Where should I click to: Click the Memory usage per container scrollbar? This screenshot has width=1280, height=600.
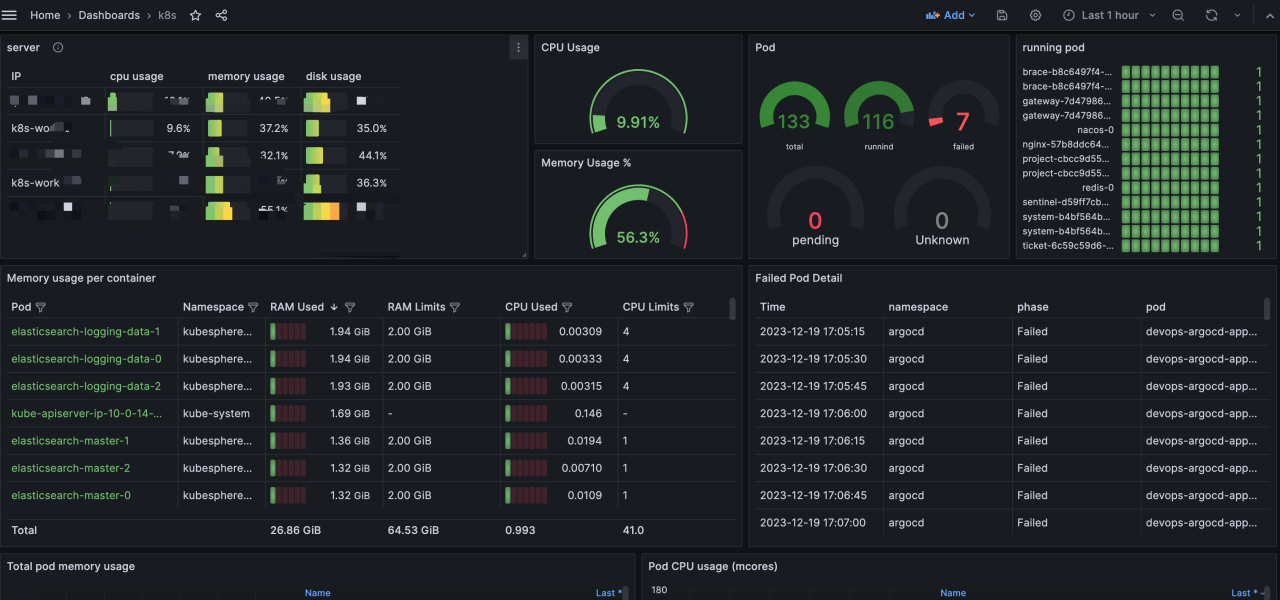(733, 308)
